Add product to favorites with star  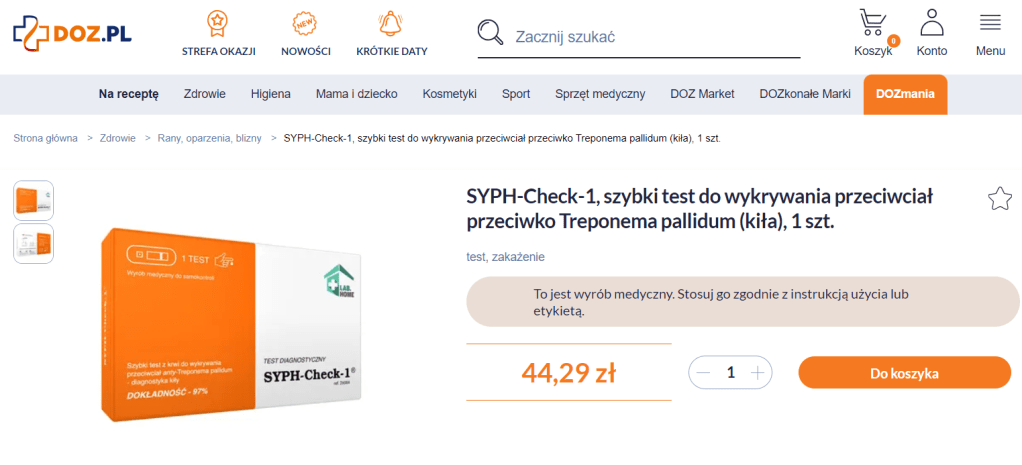tap(999, 199)
